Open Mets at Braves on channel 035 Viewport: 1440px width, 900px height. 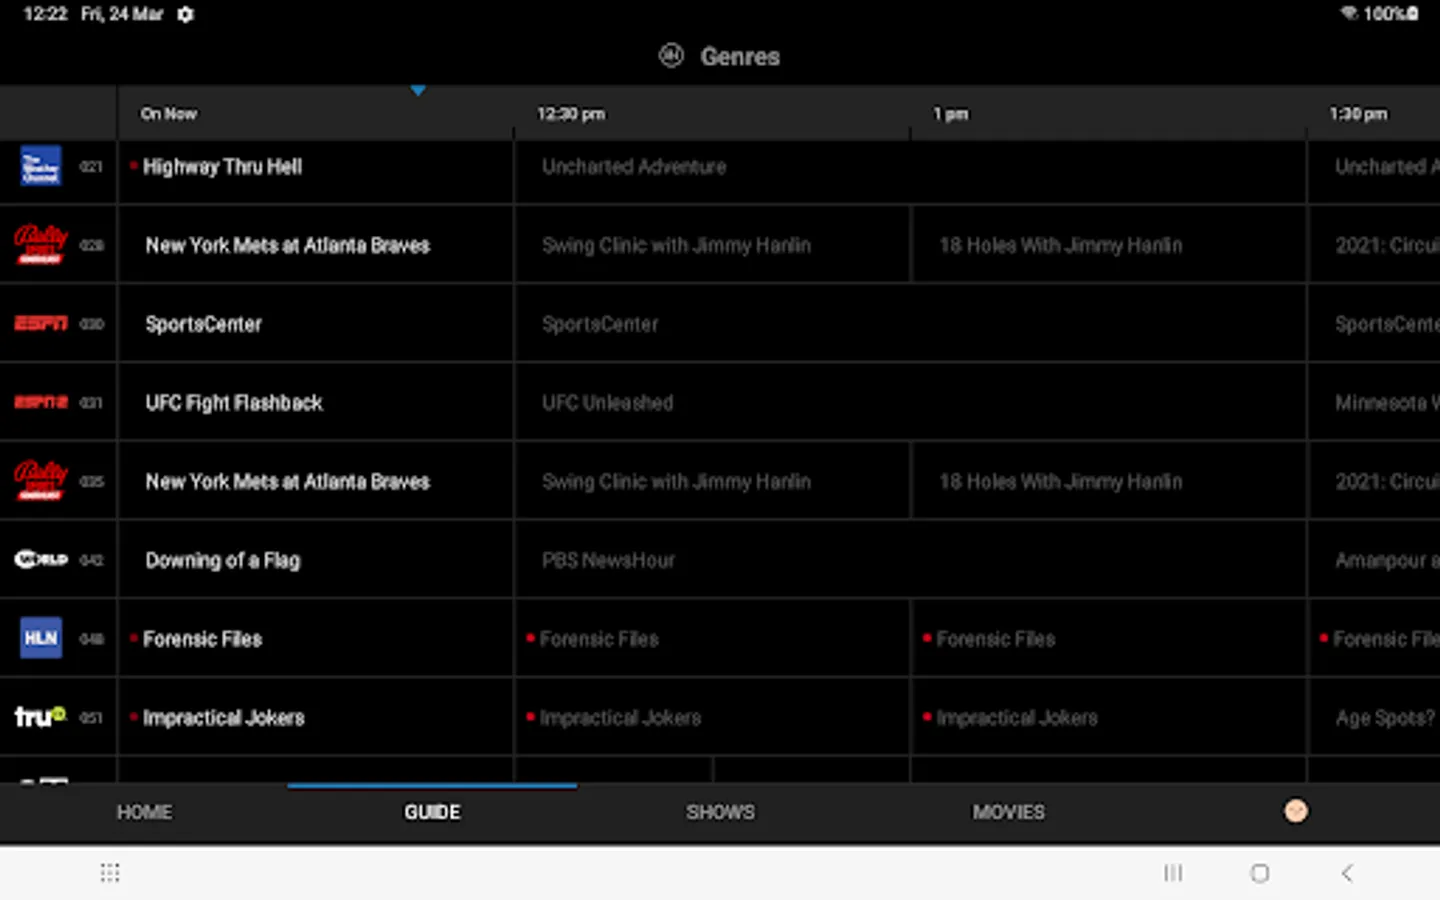[316, 481]
